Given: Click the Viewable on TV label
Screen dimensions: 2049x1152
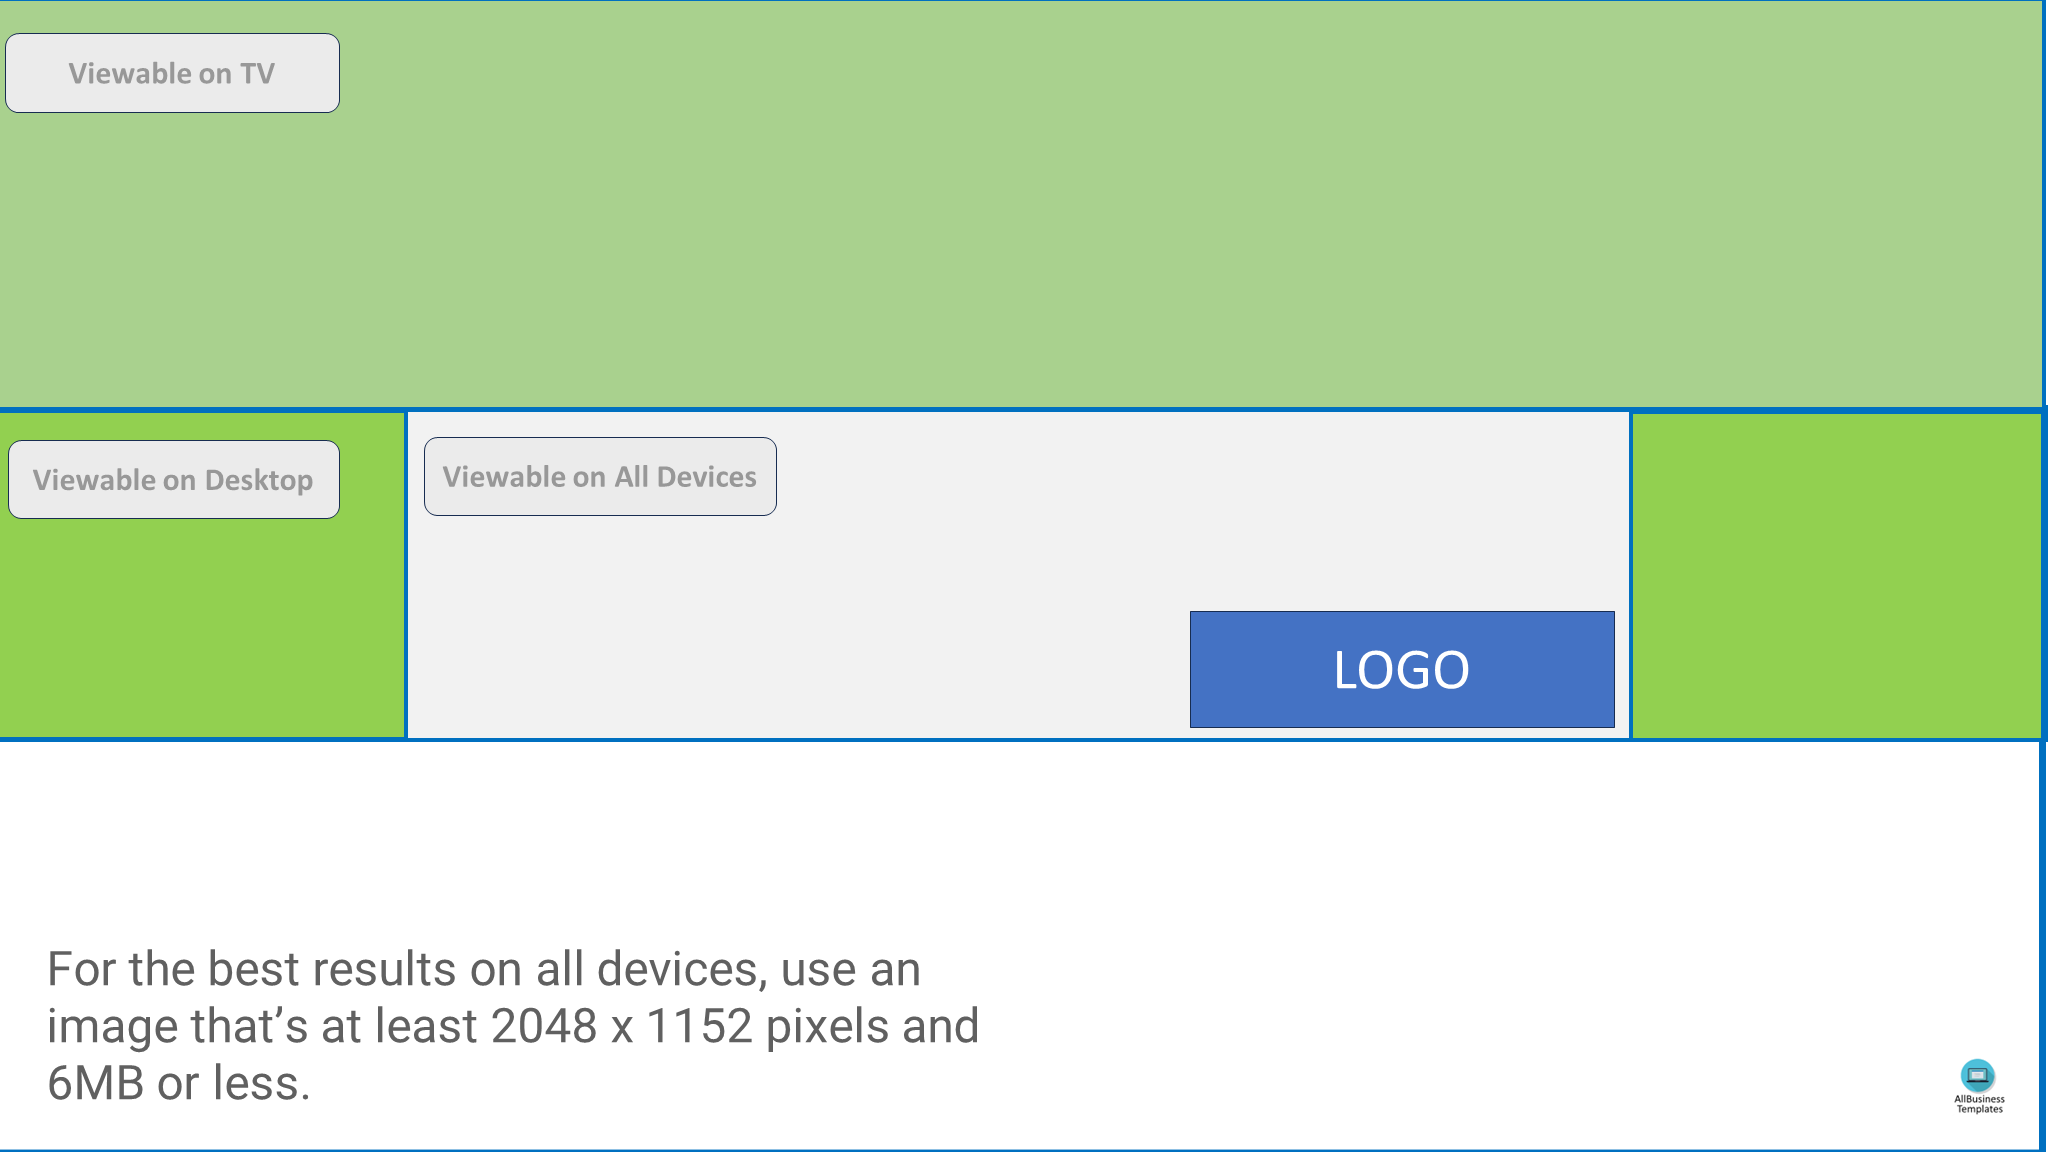Looking at the screenshot, I should tap(172, 73).
